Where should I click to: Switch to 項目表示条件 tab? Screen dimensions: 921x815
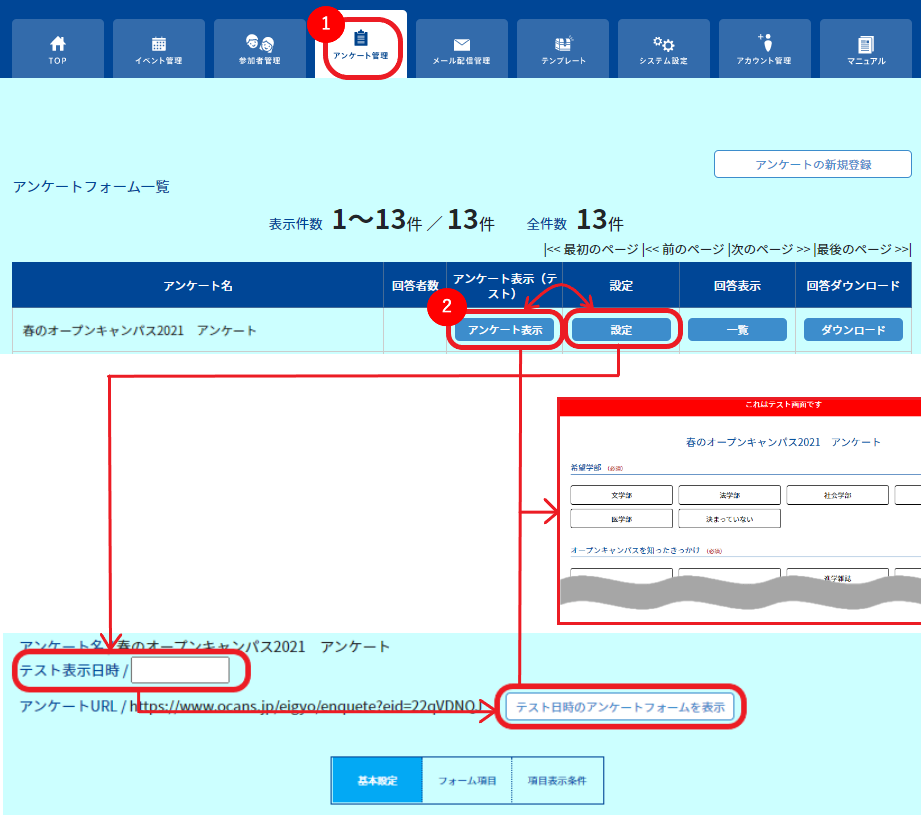pyautogui.click(x=557, y=780)
